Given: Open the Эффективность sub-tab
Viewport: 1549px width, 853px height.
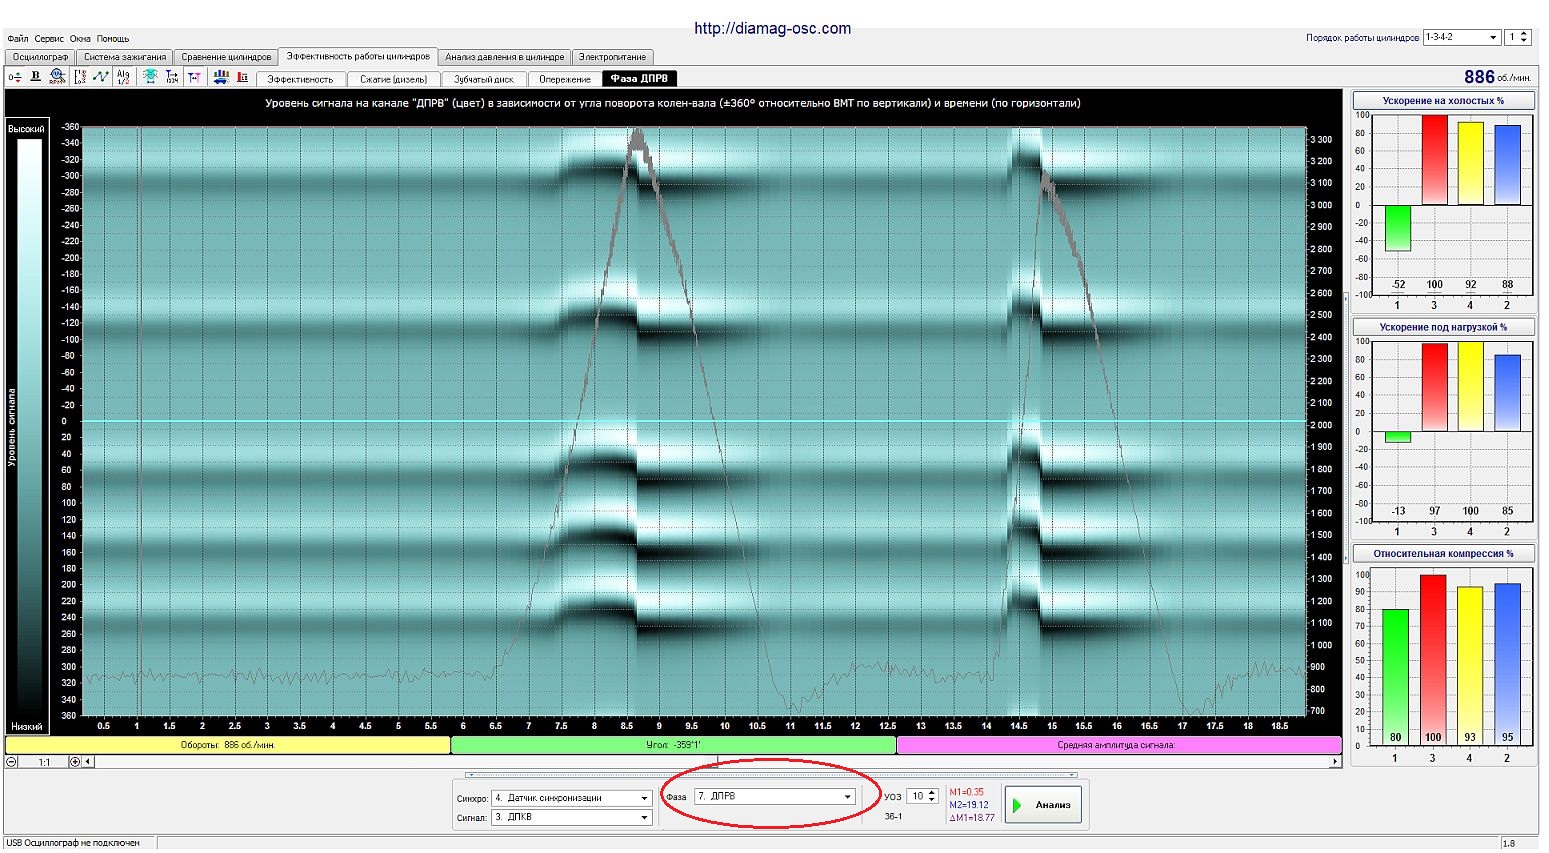Looking at the screenshot, I should pyautogui.click(x=300, y=79).
